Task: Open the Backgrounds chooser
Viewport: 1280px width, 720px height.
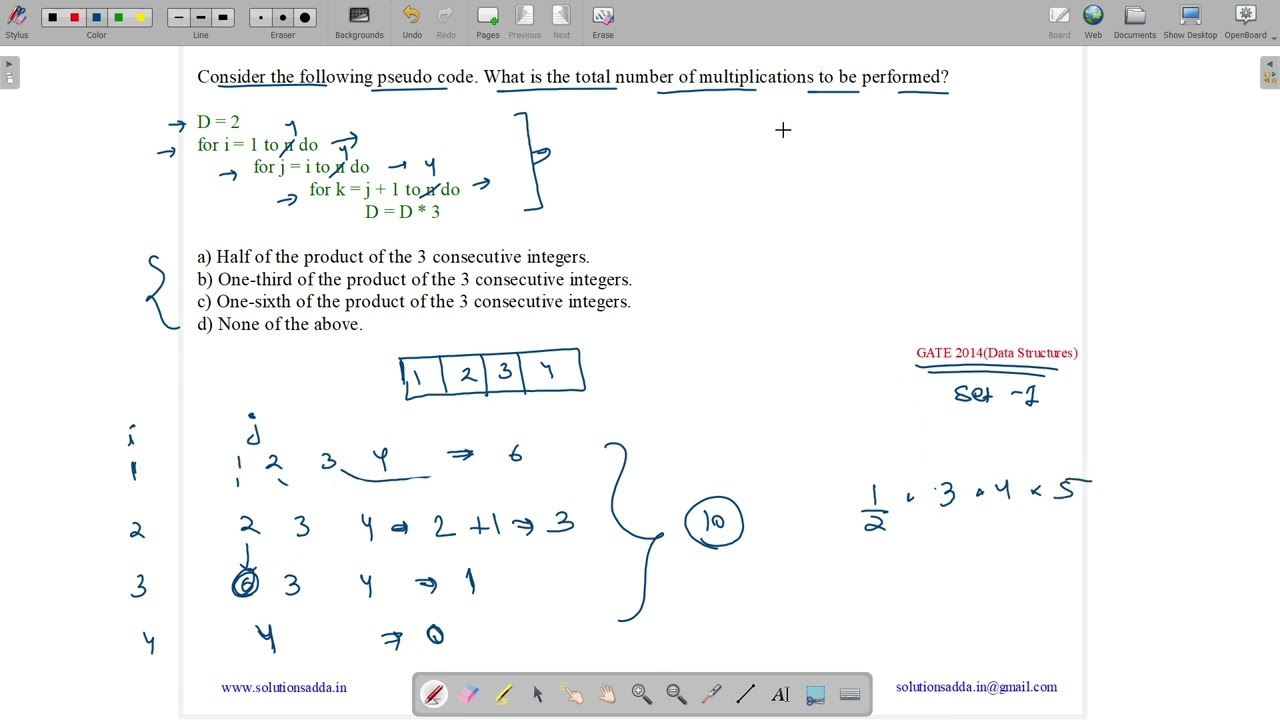Action: pos(359,21)
